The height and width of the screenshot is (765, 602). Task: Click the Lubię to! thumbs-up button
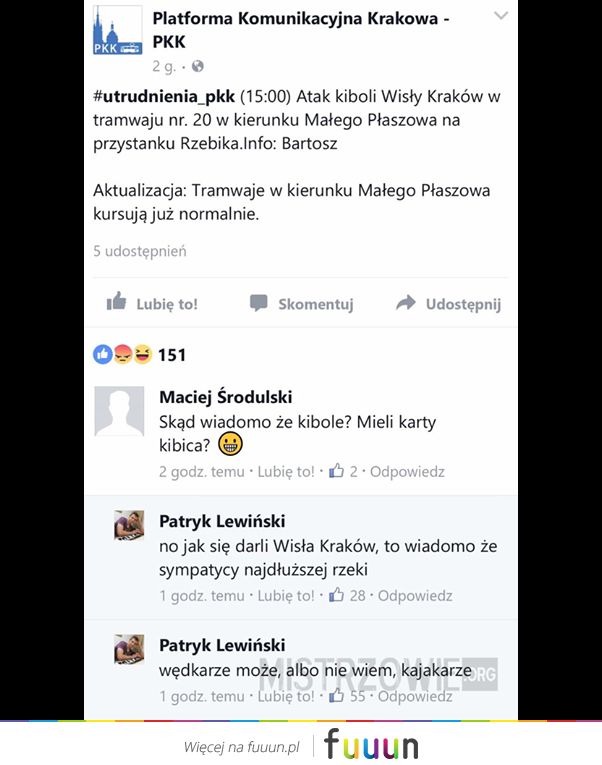point(152,303)
